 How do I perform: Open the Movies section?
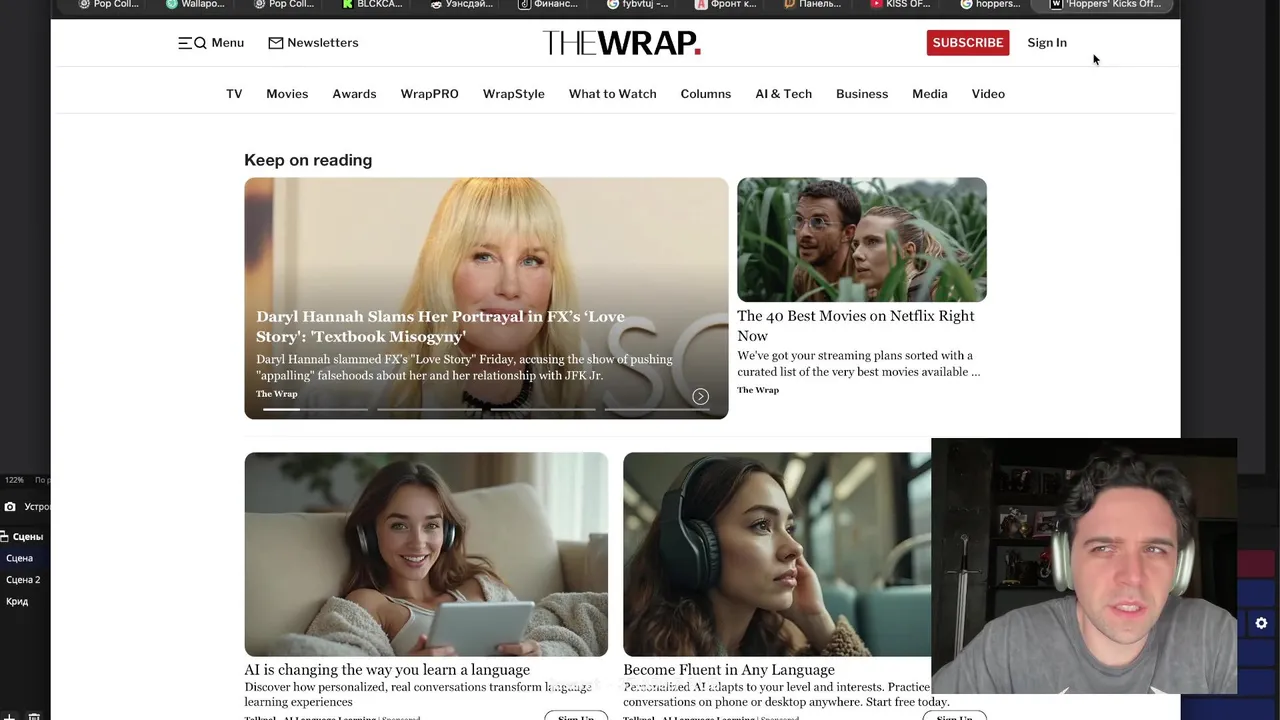point(287,94)
